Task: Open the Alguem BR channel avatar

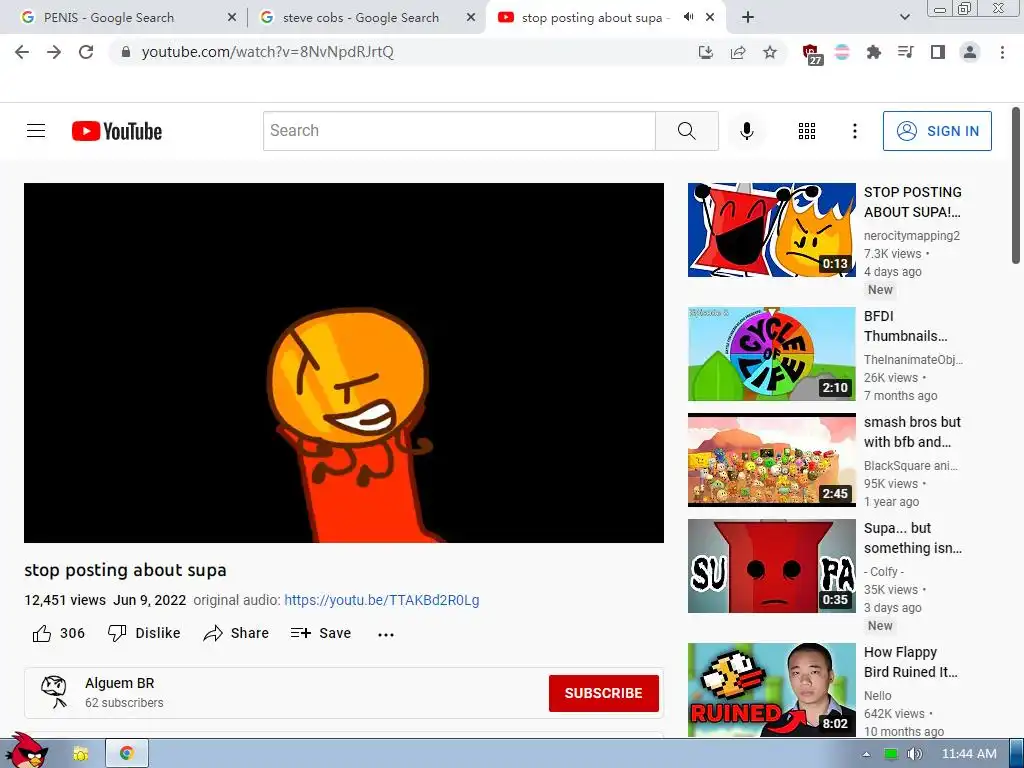Action: (55, 691)
